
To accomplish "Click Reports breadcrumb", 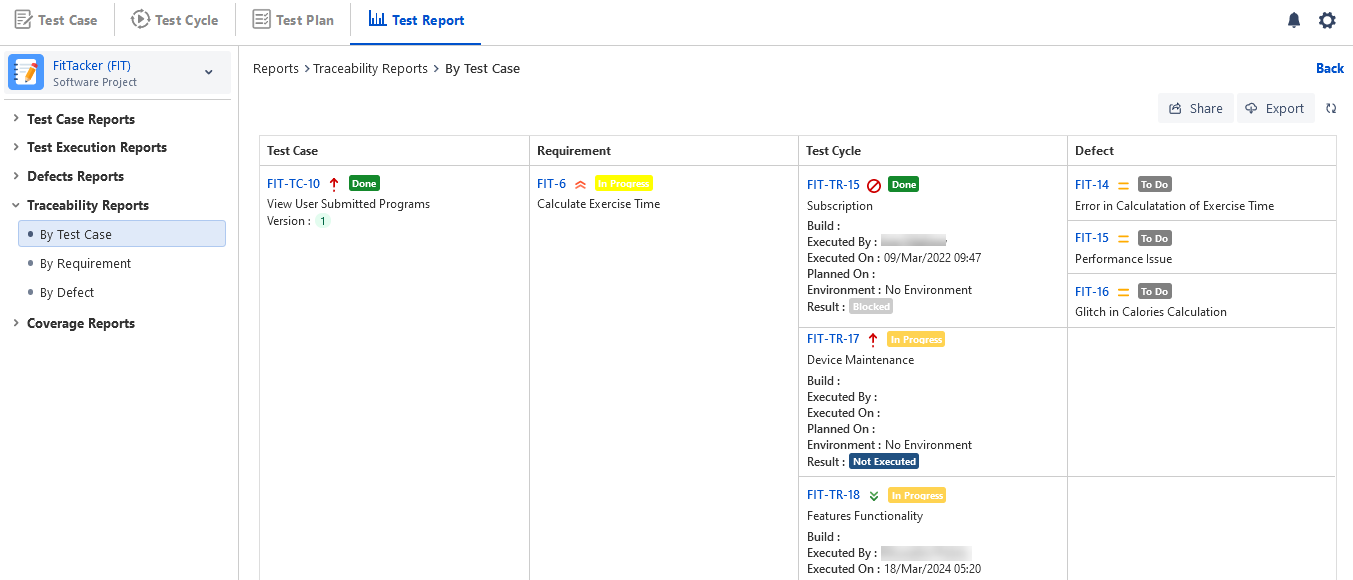I will click(x=276, y=69).
